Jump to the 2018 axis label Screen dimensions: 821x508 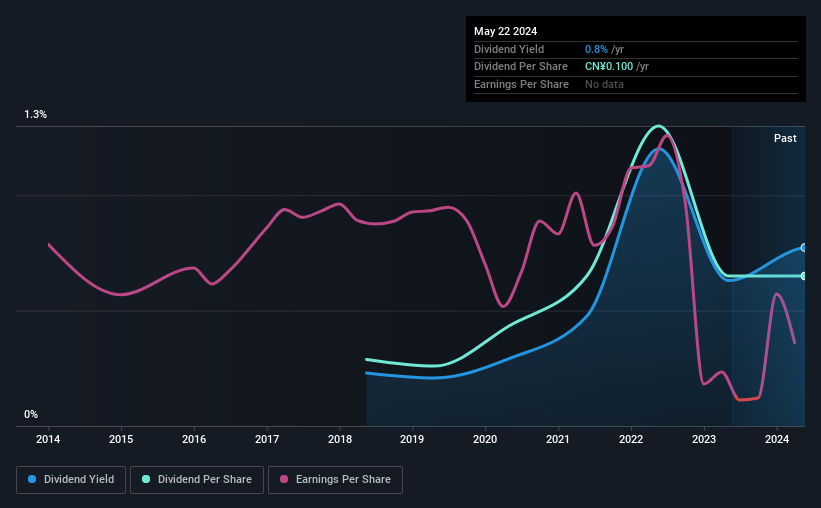point(340,439)
